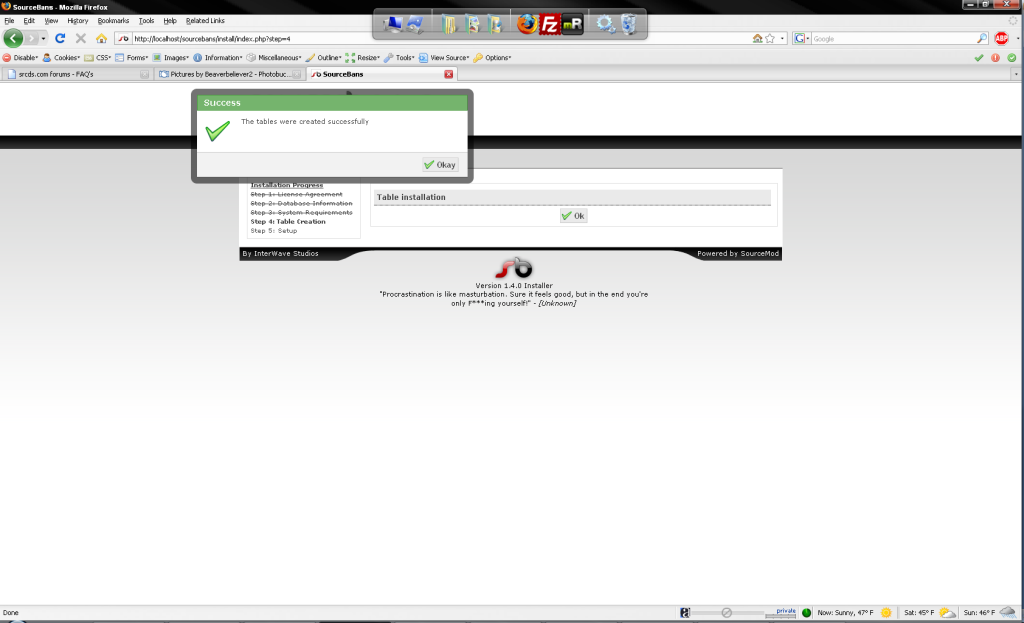Open the mIRC icon in the dock
Screen dimensions: 1024x623
(572, 25)
